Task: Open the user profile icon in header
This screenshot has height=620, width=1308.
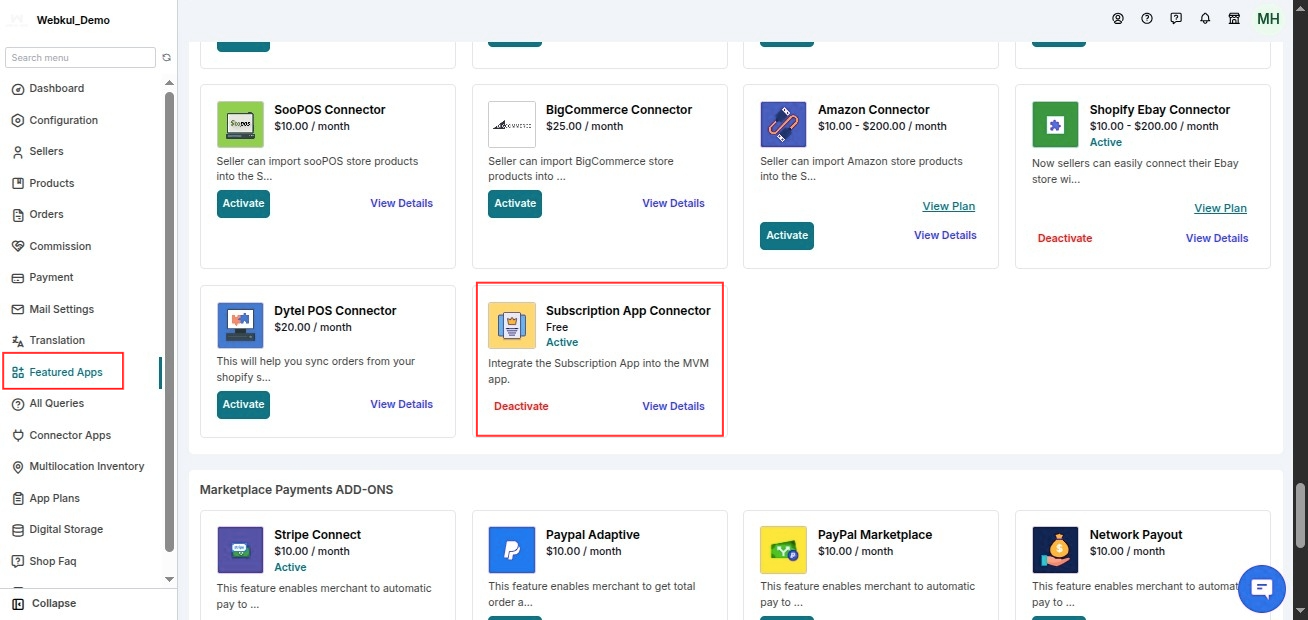Action: [1118, 19]
